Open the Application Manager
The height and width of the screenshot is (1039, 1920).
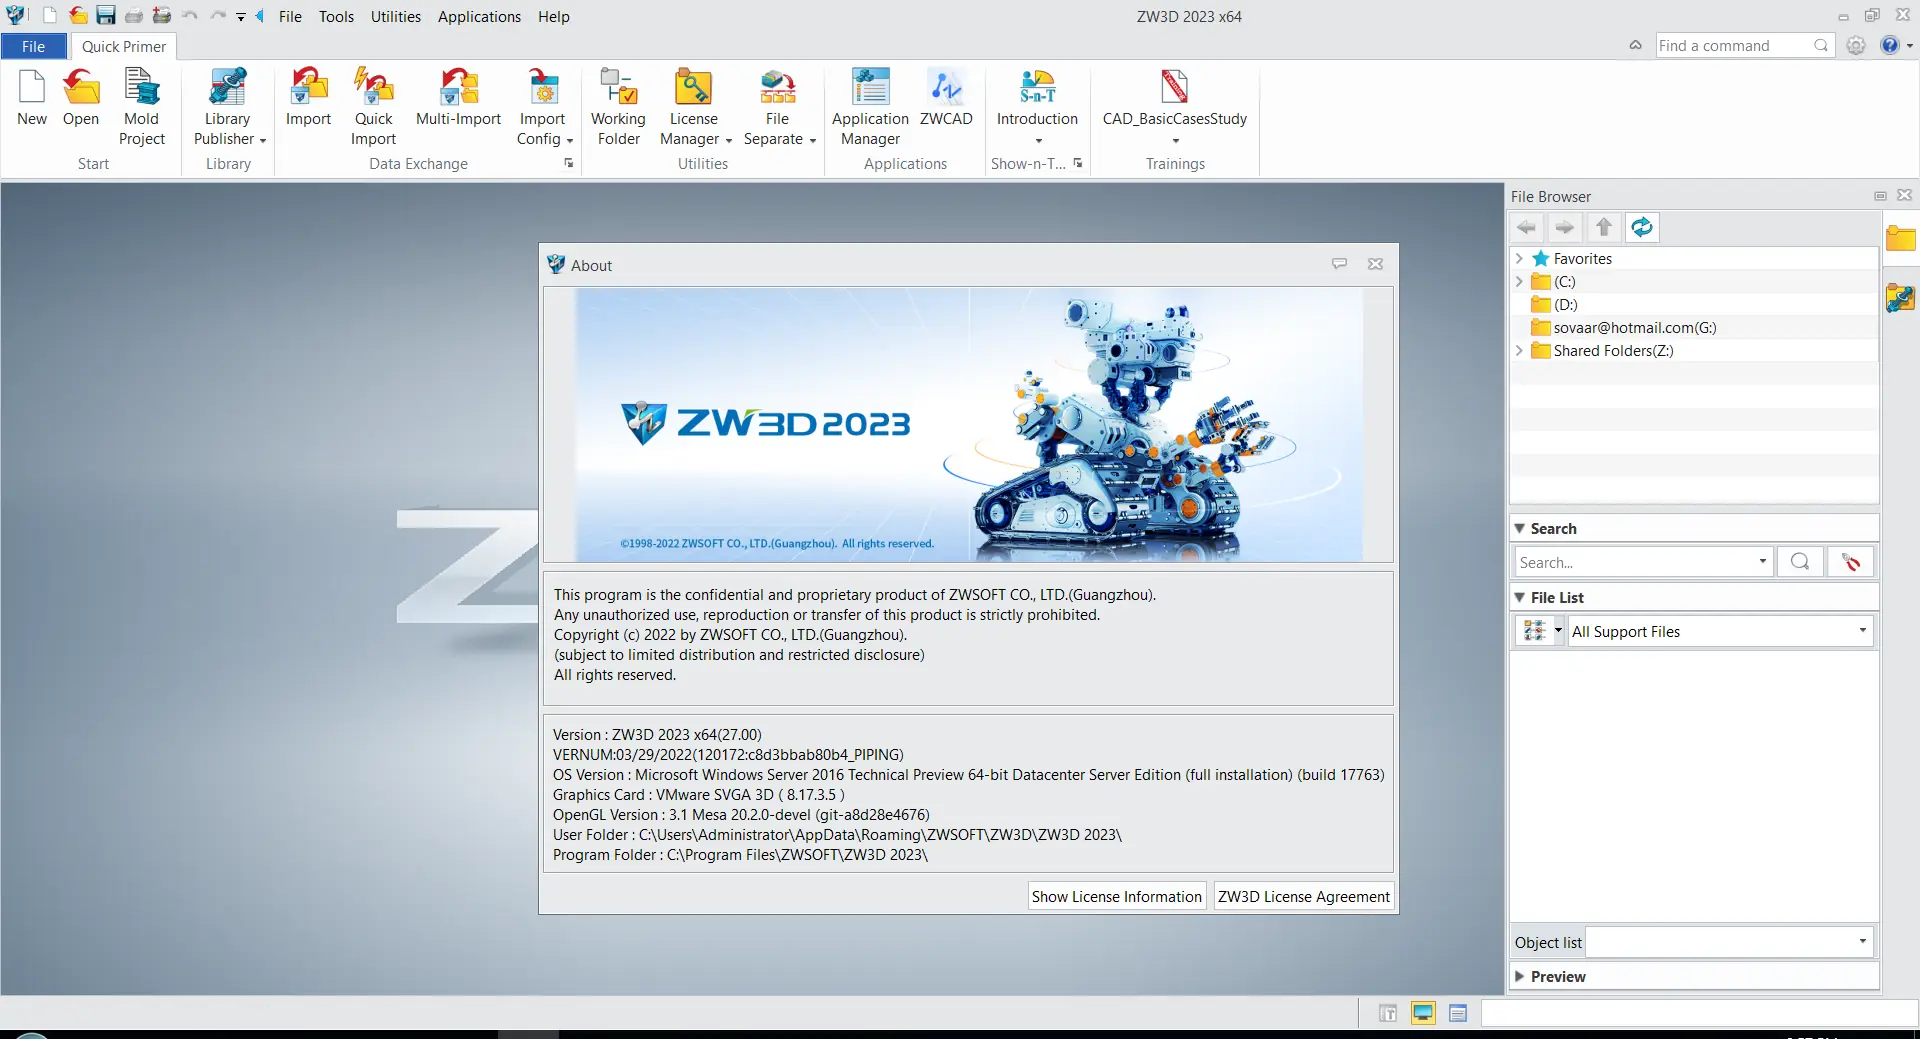pos(870,107)
